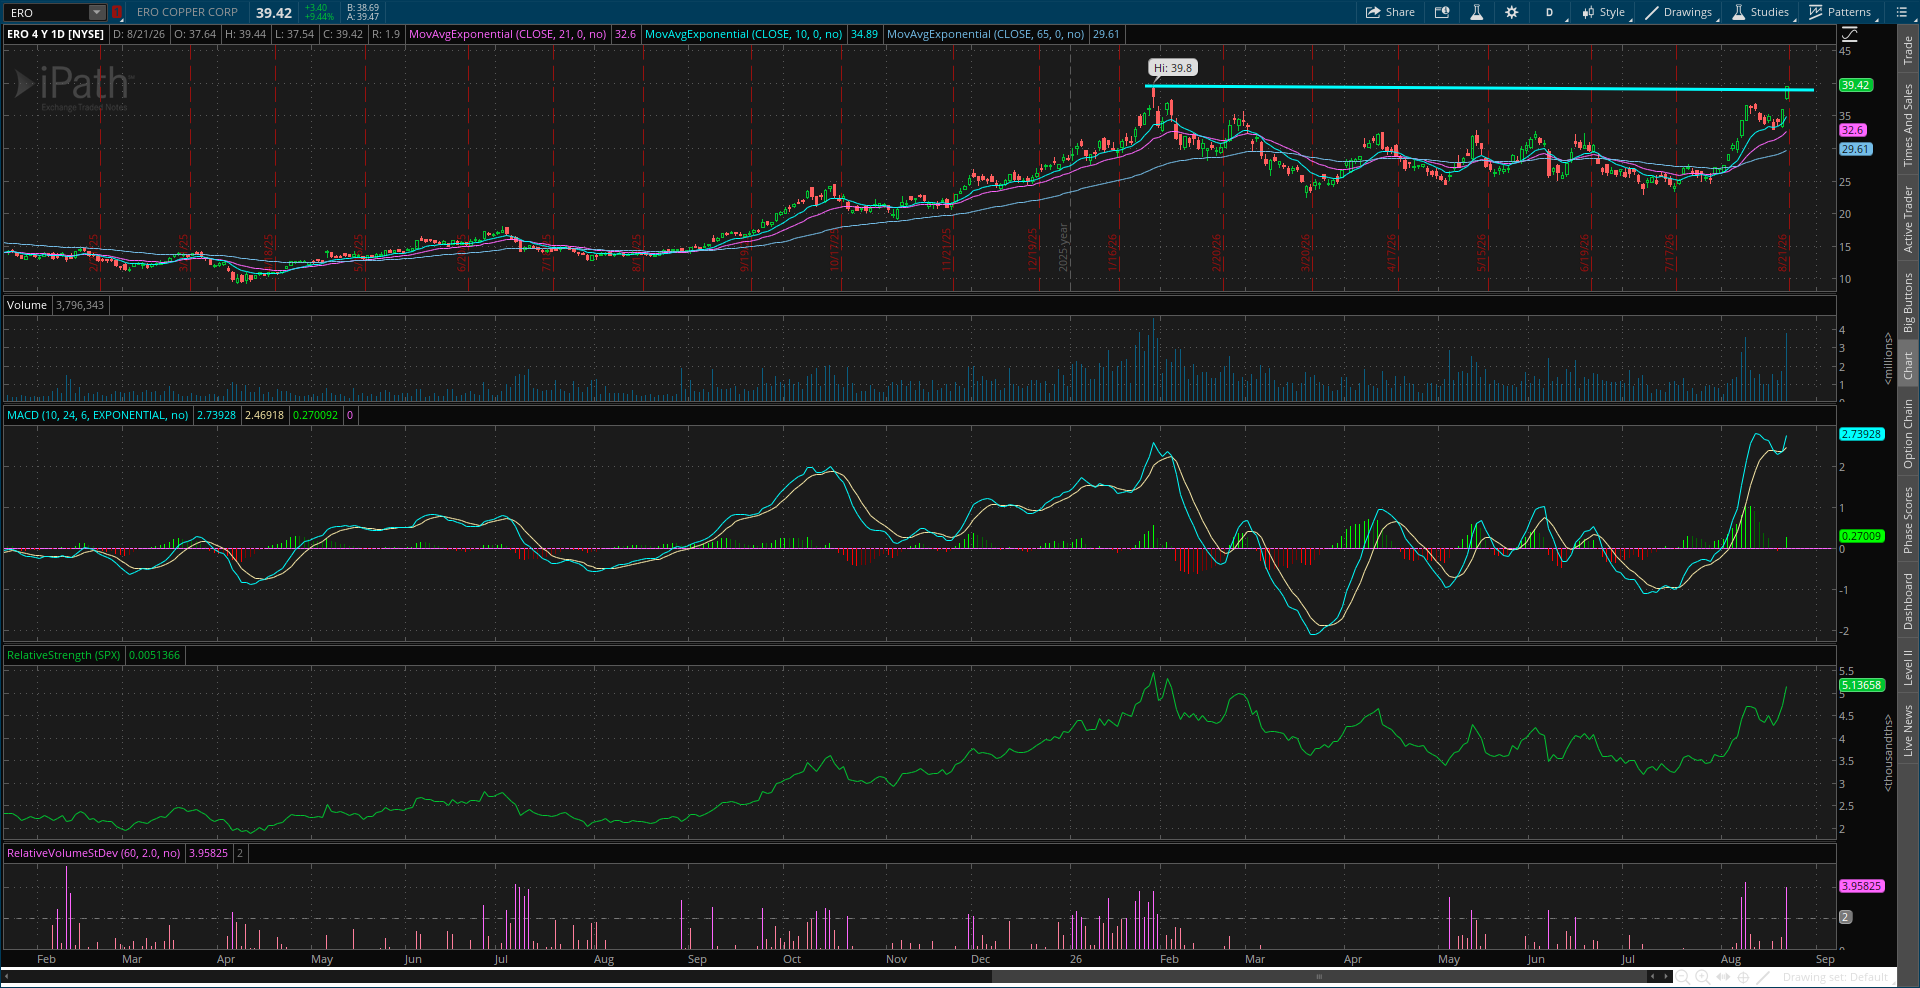Click the zoom in magnifier icon
Image resolution: width=1920 pixels, height=988 pixels.
click(x=1702, y=977)
